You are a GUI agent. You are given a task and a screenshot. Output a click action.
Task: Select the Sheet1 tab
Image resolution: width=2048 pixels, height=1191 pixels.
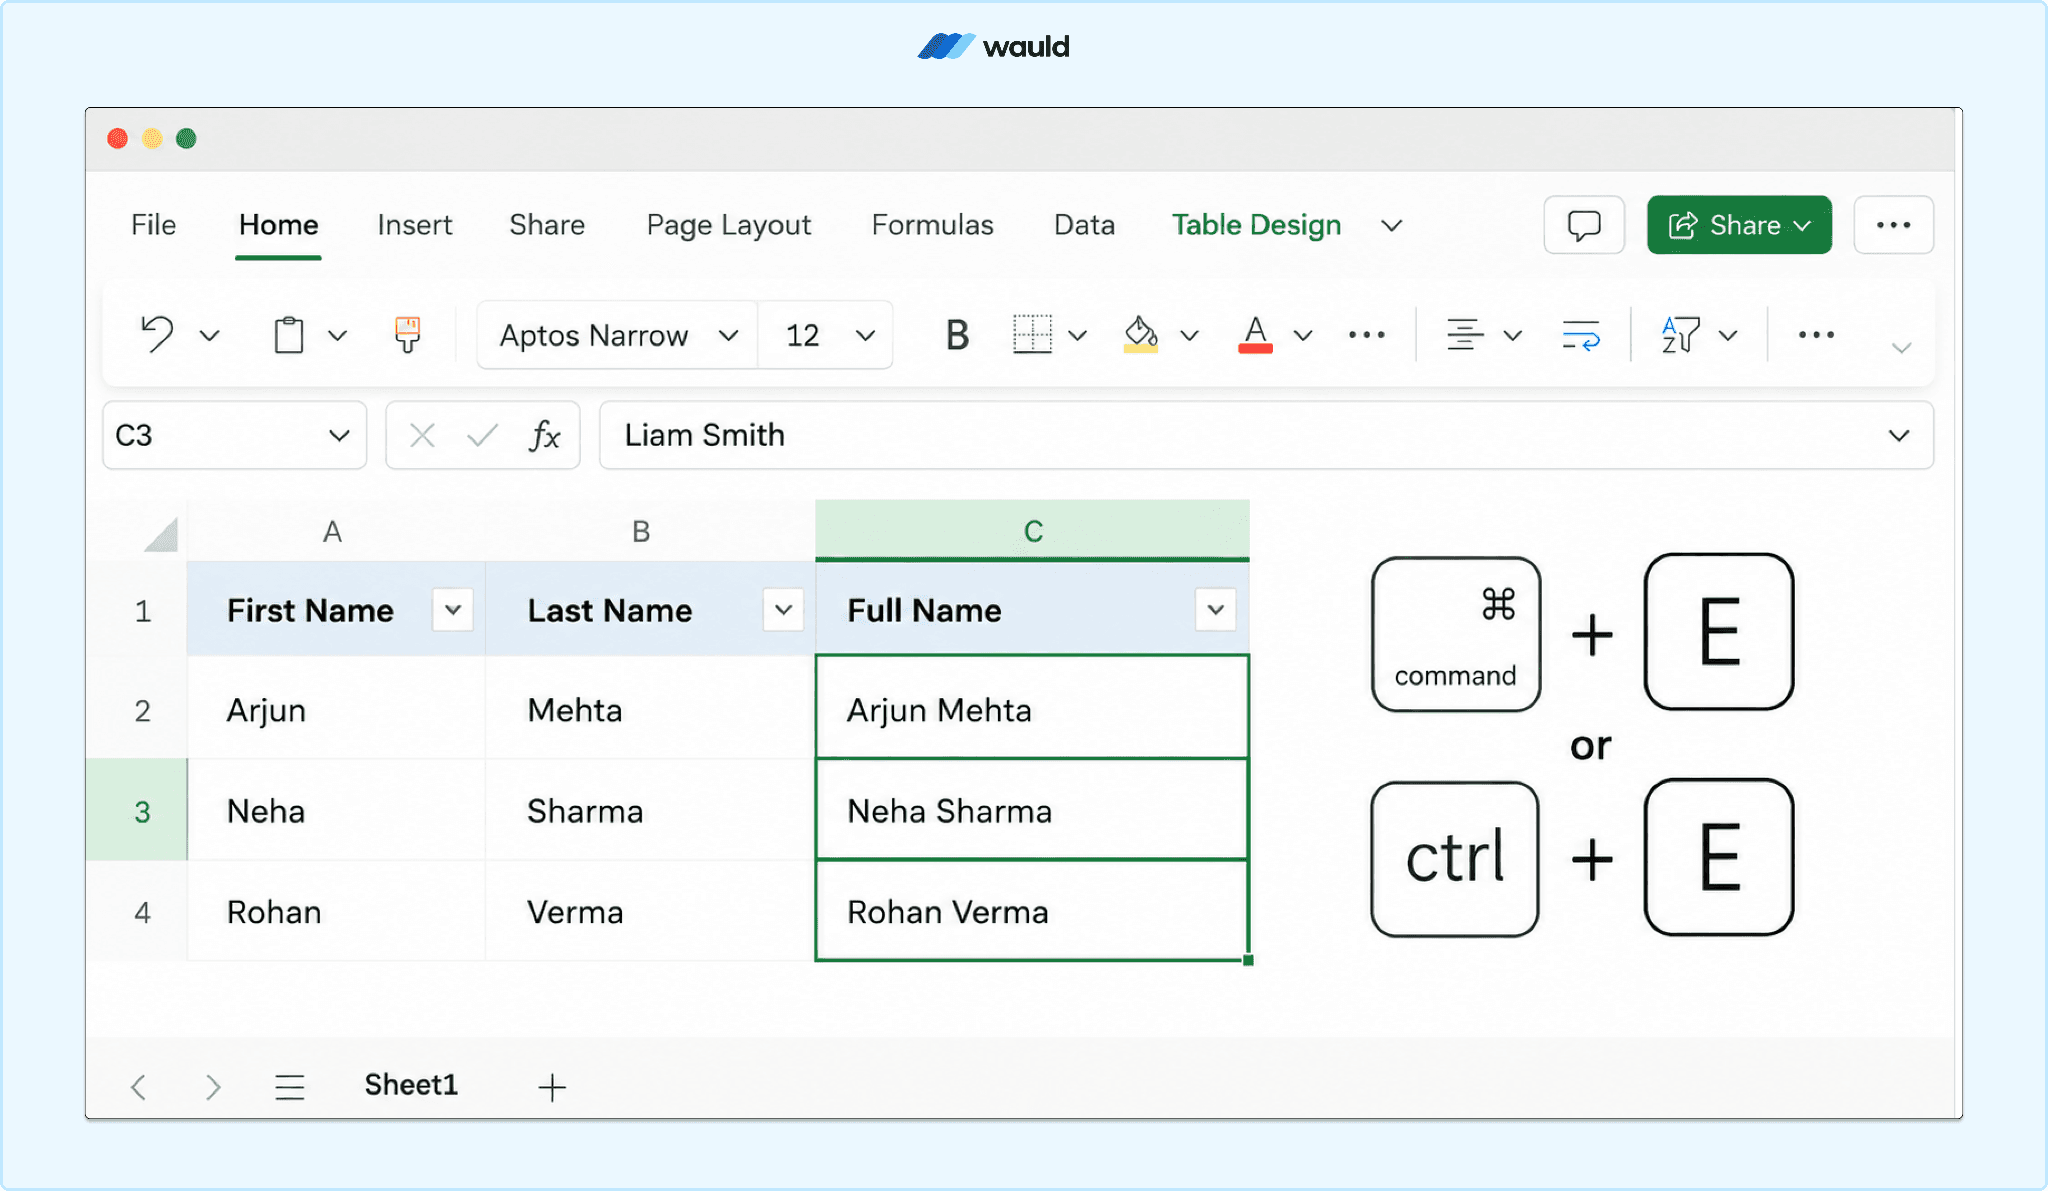point(411,1085)
